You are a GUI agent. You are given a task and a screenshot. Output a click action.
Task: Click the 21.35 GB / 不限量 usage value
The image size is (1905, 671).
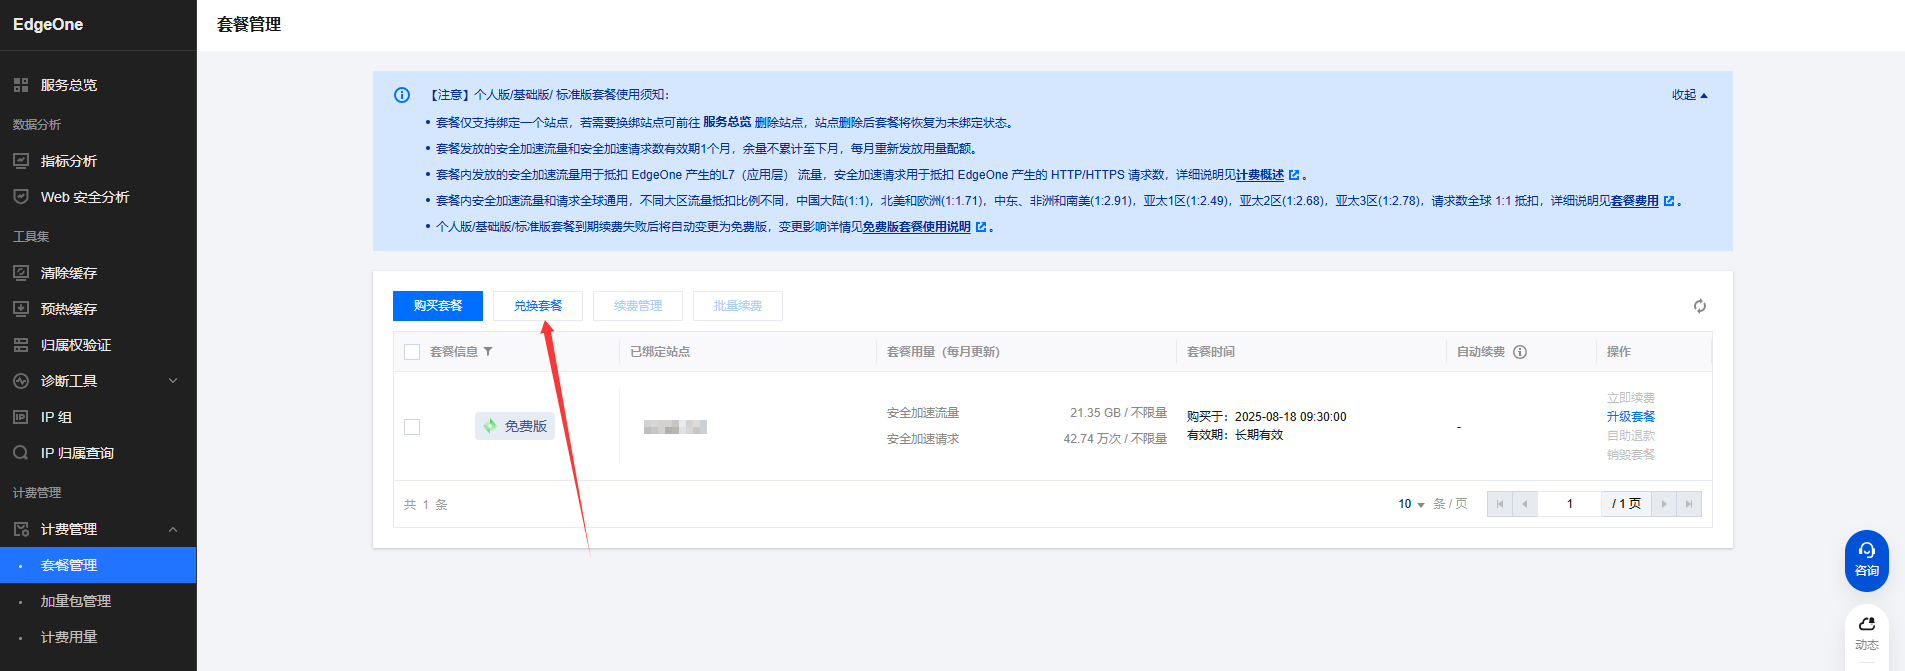click(x=1118, y=412)
